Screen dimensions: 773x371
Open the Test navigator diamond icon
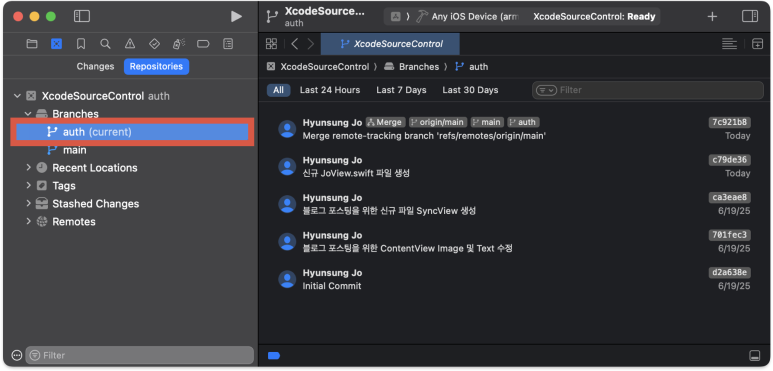[x=154, y=44]
